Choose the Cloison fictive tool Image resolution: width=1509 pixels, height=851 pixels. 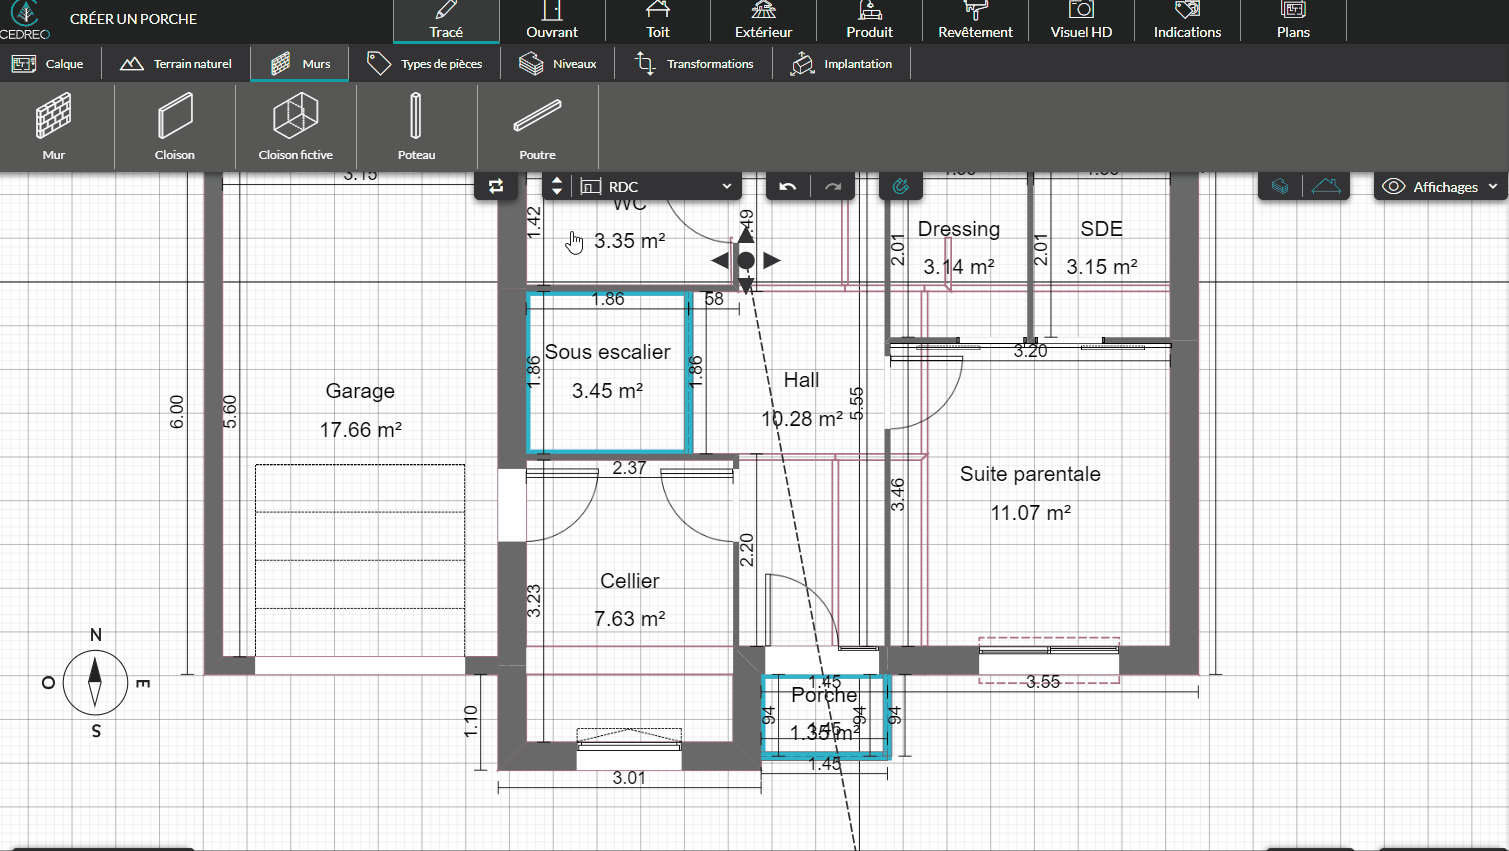point(296,127)
